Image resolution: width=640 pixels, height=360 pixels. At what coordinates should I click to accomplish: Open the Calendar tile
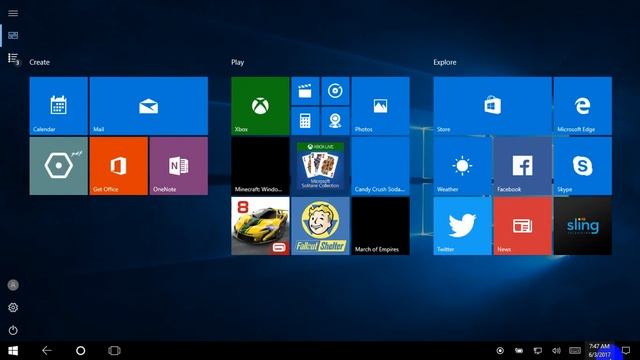(58, 106)
